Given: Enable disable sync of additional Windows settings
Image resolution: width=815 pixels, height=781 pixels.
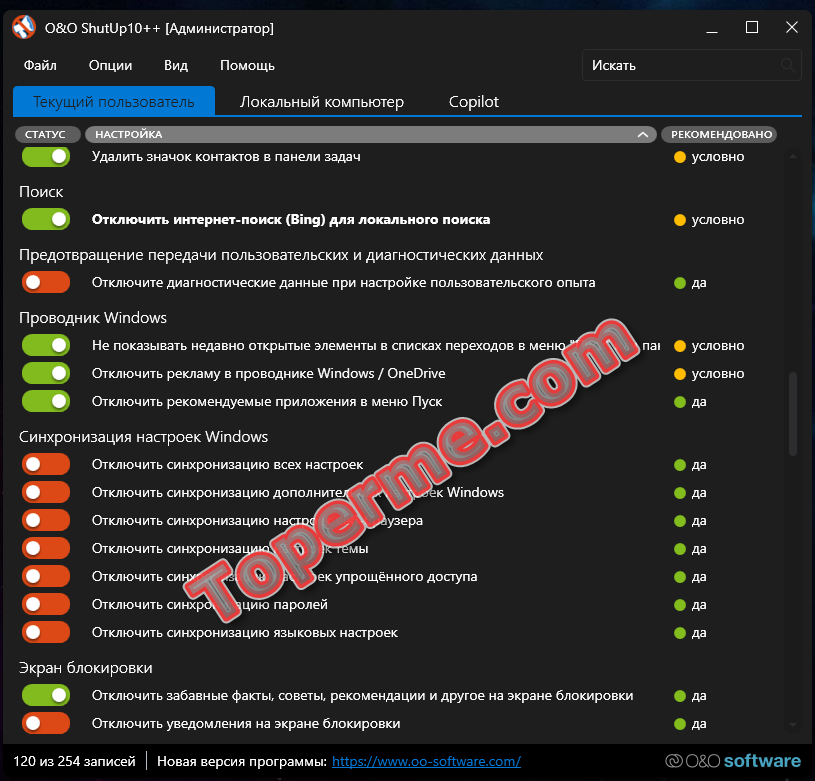Looking at the screenshot, I should coord(46,492).
